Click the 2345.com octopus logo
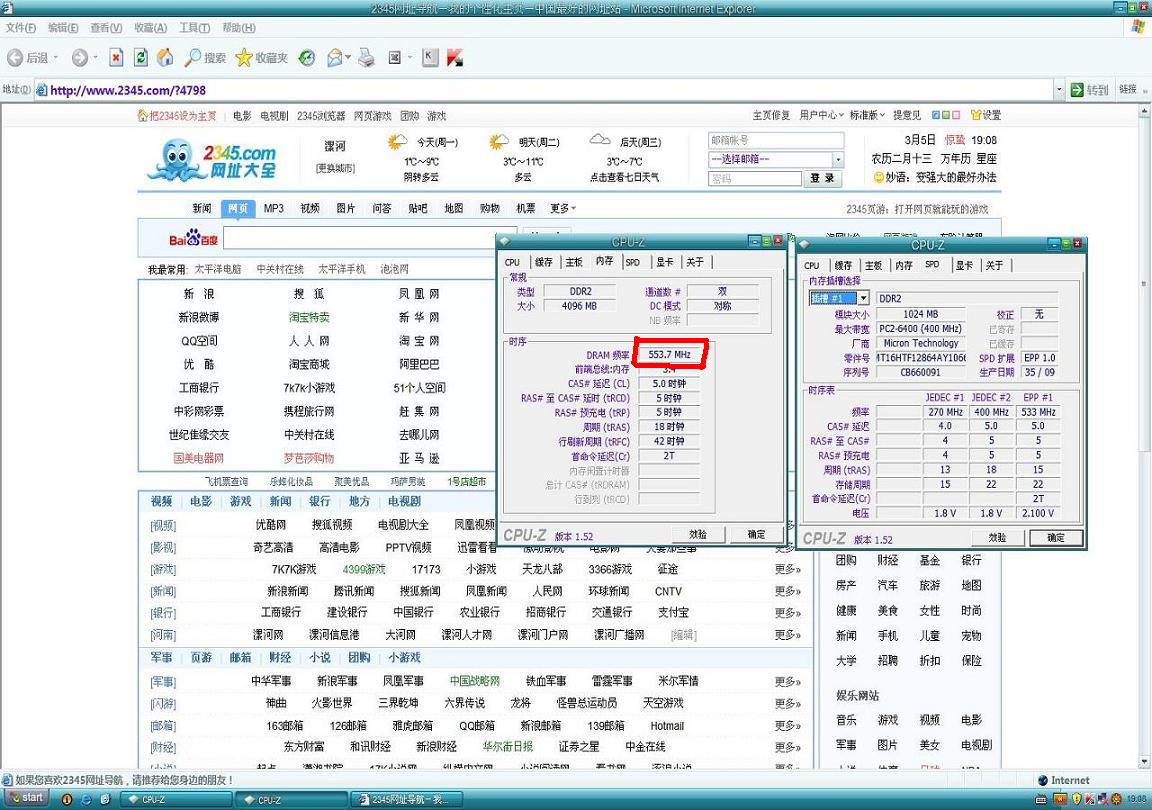 point(212,161)
